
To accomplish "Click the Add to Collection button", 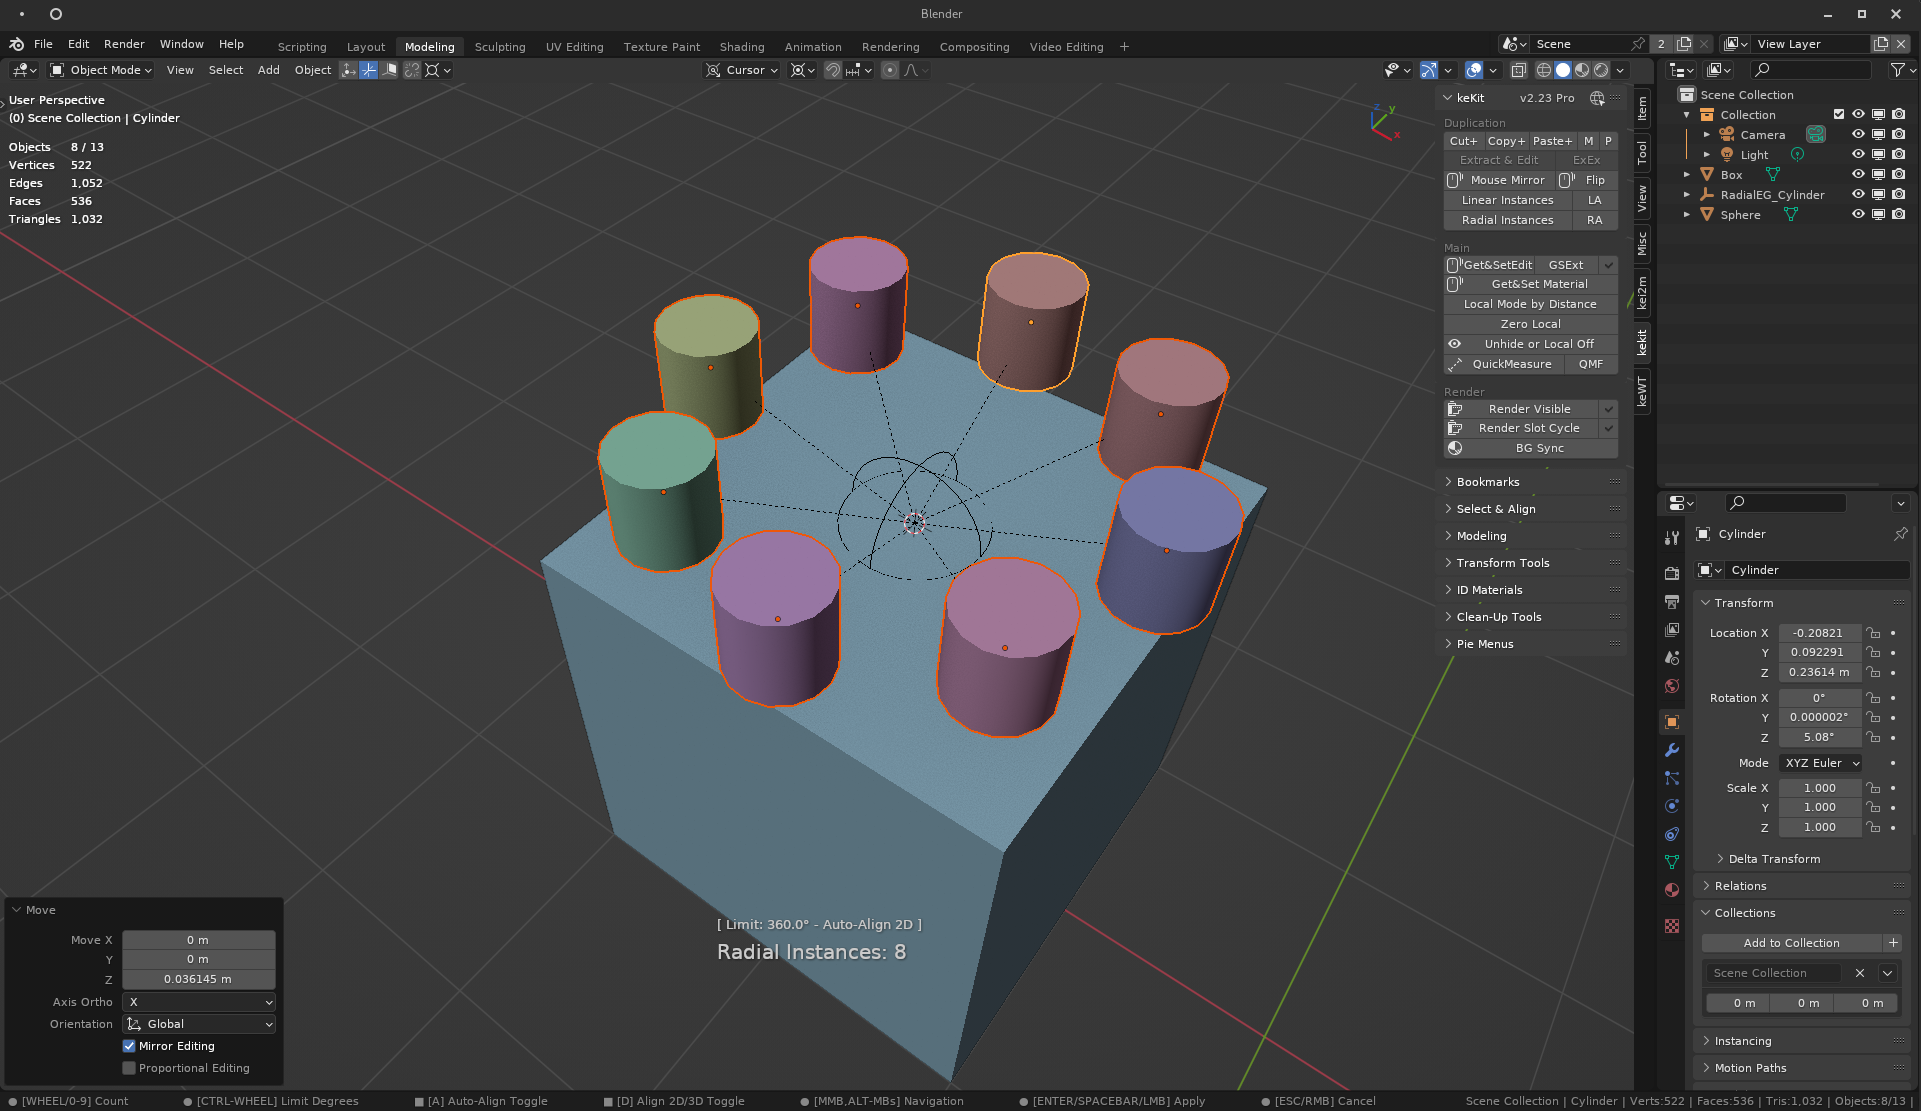I will (x=1790, y=943).
